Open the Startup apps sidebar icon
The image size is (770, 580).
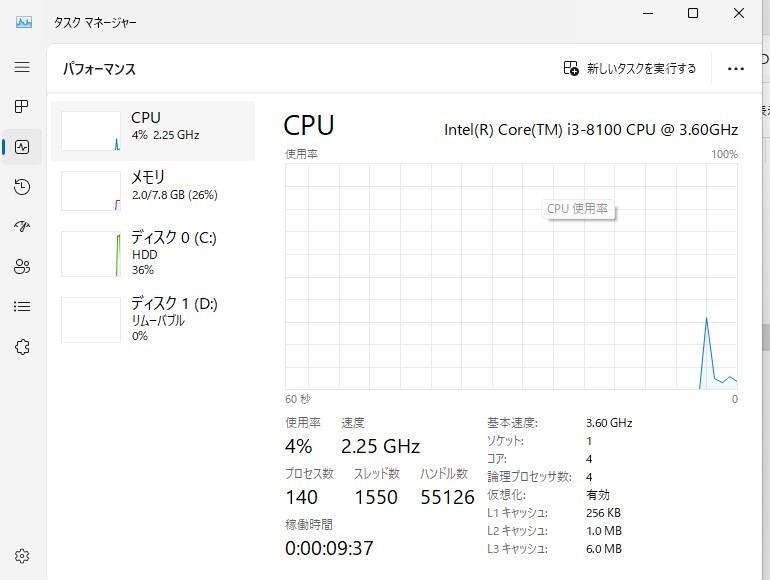(22, 227)
